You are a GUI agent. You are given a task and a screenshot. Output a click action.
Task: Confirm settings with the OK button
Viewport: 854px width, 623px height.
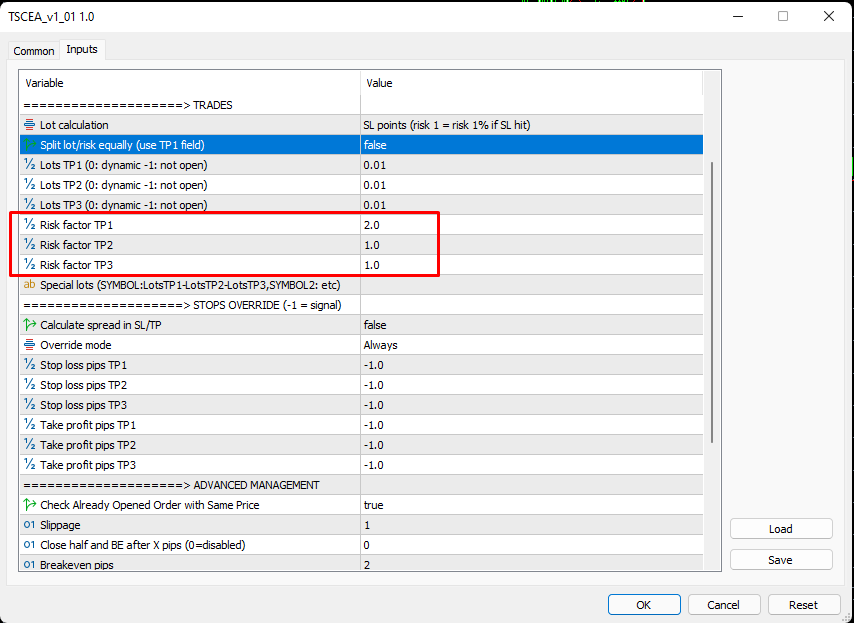point(644,605)
